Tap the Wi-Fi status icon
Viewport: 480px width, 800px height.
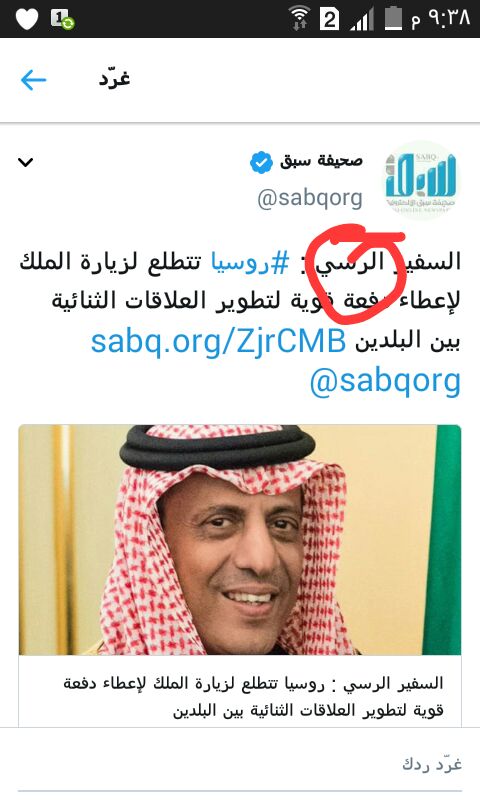(x=300, y=18)
